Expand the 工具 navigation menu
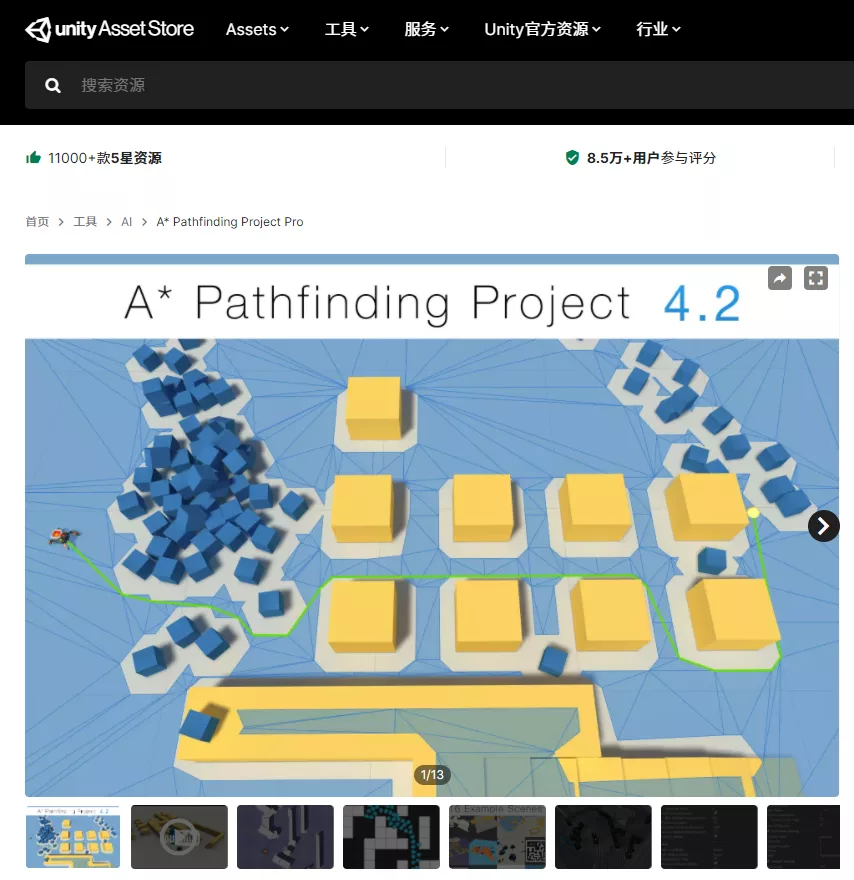Image resolution: width=854 pixels, height=880 pixels. 347,29
